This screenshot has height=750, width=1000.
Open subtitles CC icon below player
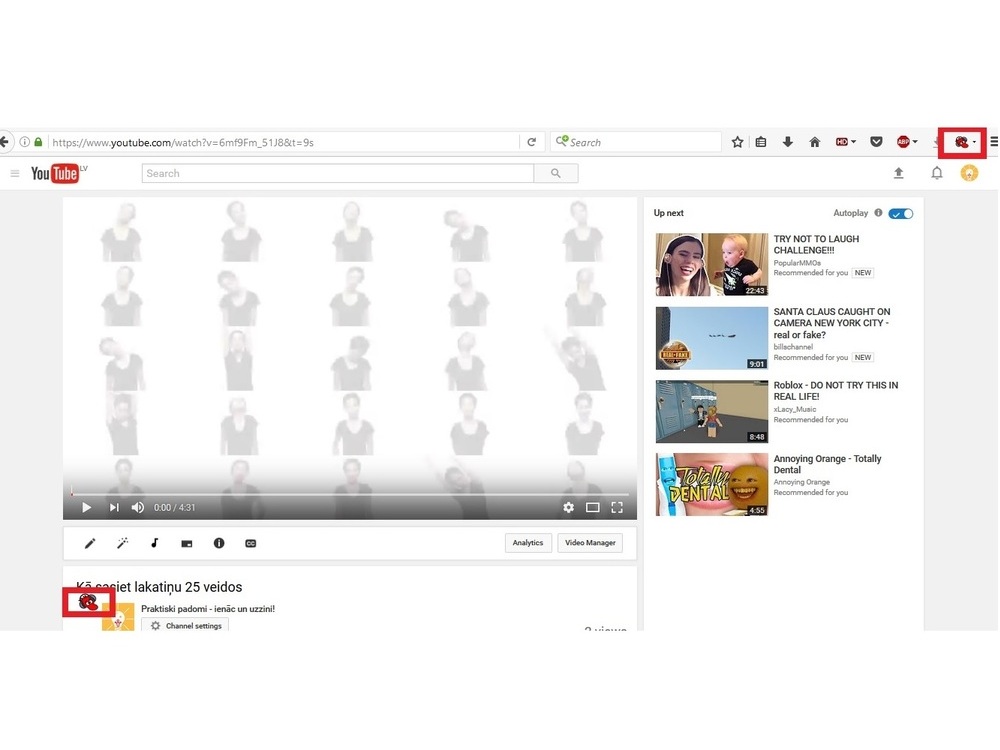click(251, 543)
